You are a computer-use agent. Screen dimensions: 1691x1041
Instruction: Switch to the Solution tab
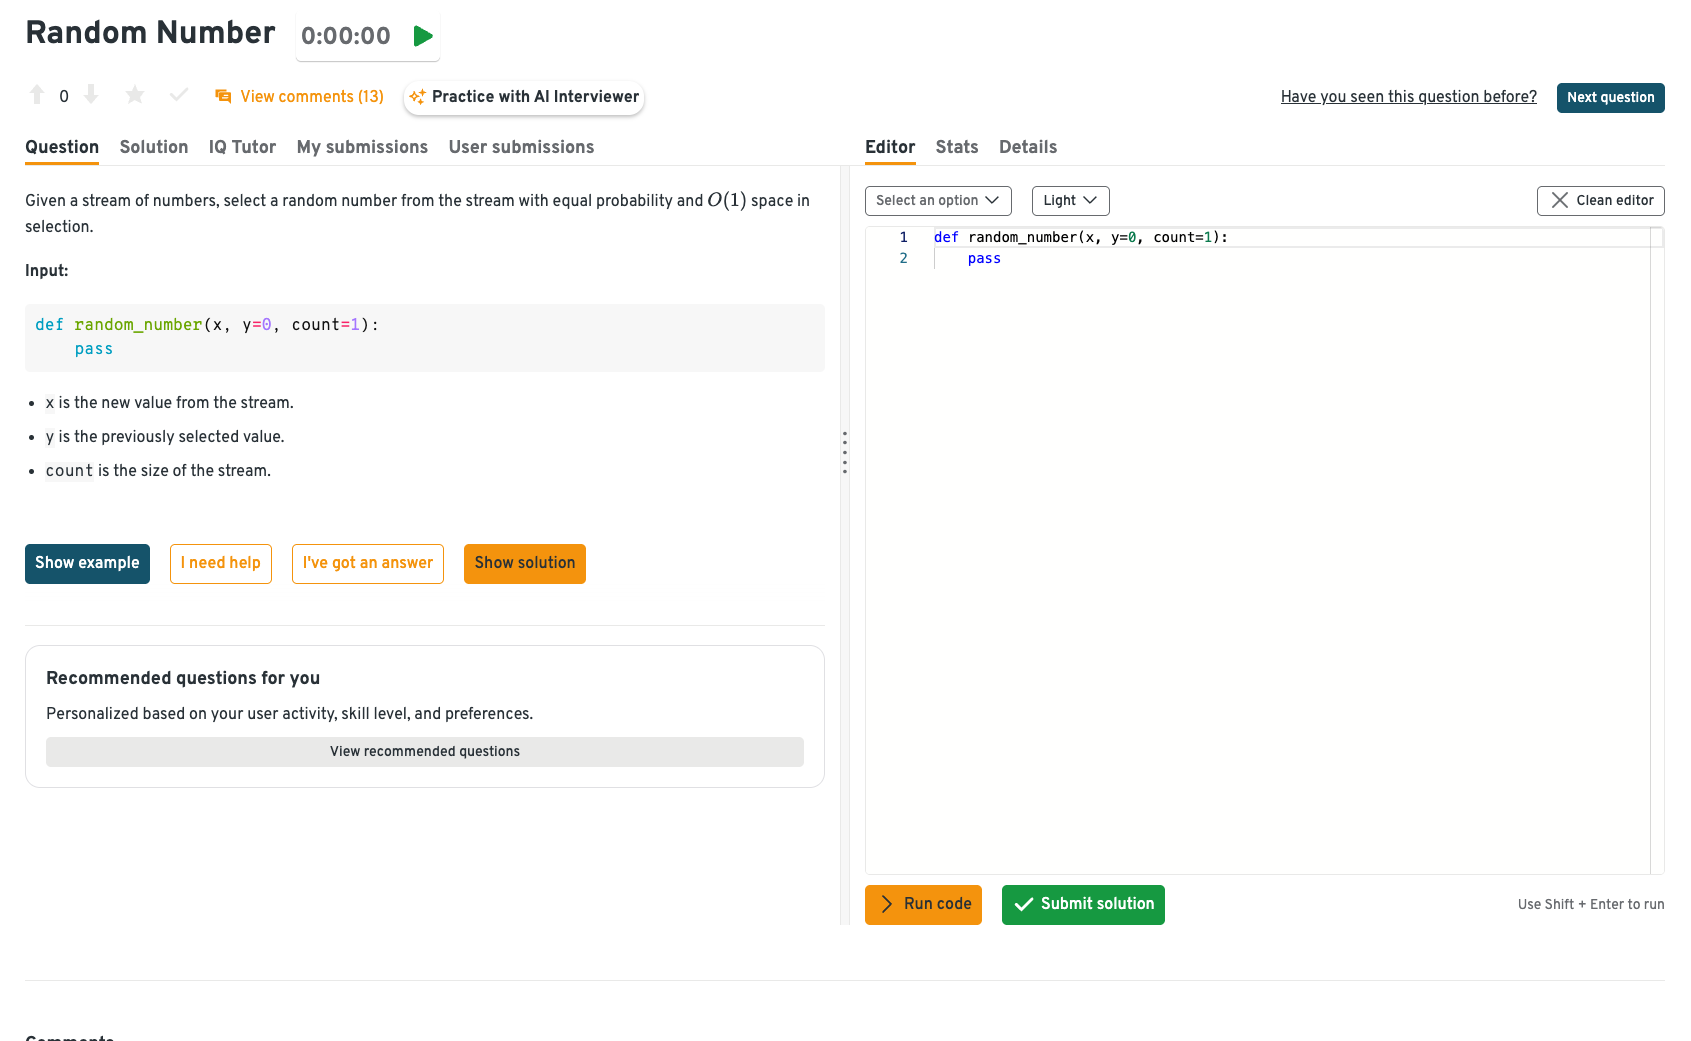coord(154,147)
